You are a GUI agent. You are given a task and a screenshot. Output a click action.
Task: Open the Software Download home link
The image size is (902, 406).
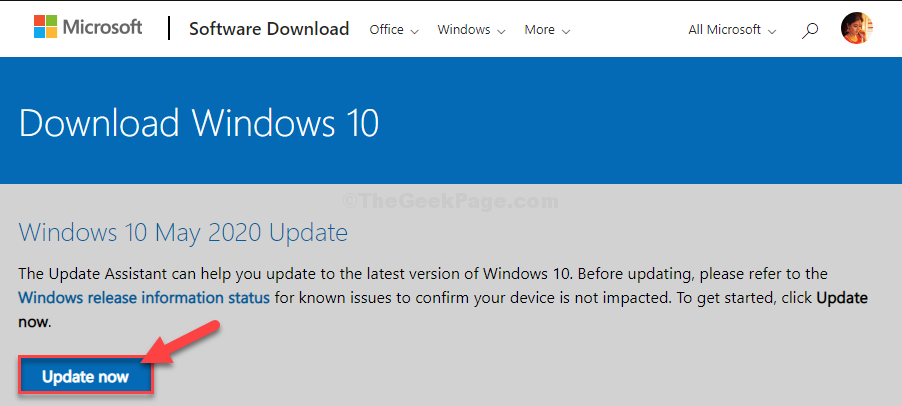click(x=269, y=29)
